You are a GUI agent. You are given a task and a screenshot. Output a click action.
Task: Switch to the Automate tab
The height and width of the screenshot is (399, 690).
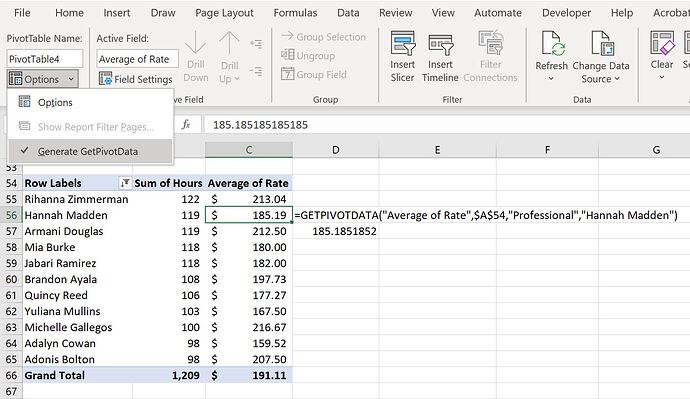[x=498, y=13]
